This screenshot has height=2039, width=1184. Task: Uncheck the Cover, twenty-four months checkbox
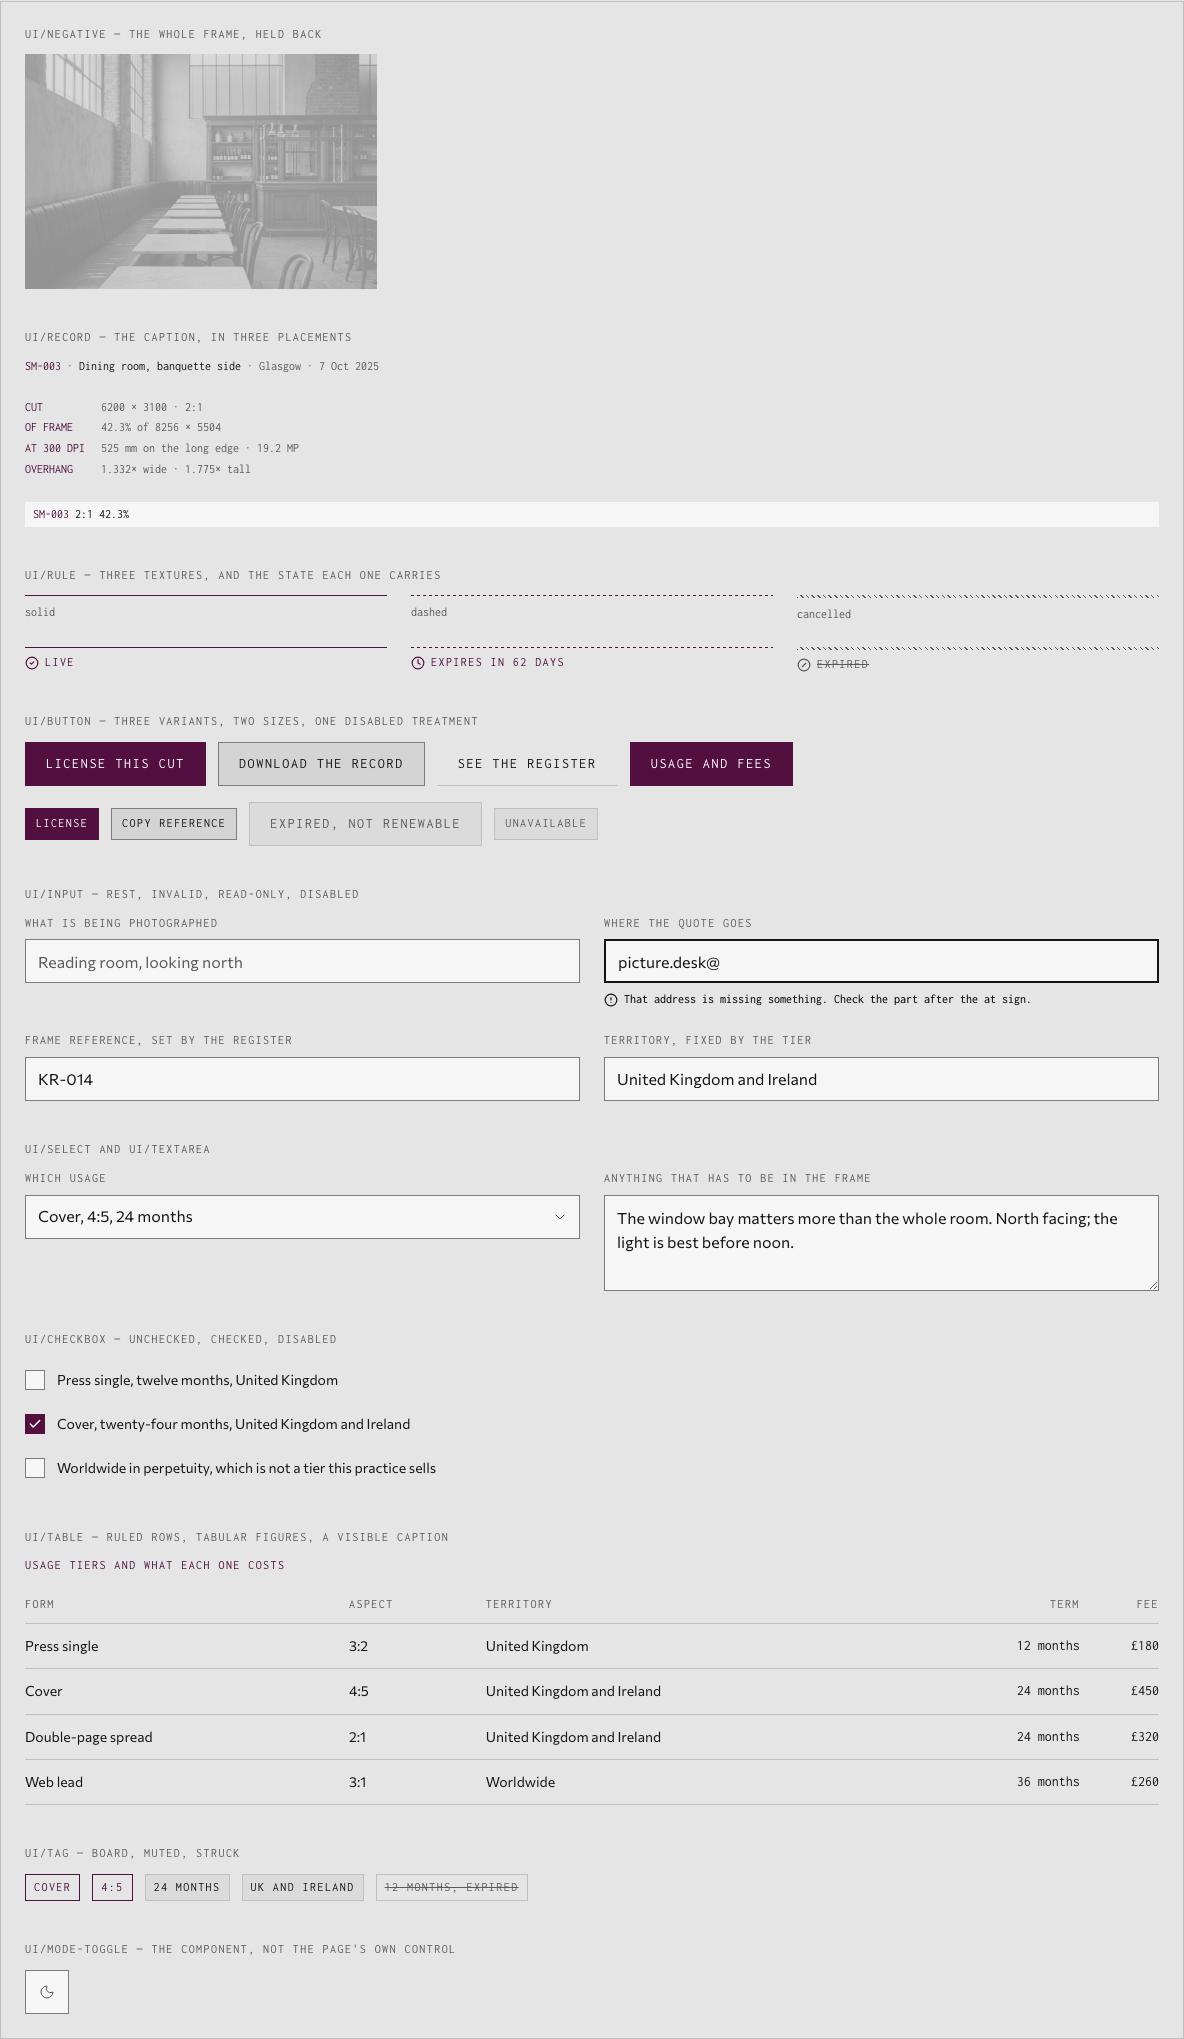pos(35,1424)
